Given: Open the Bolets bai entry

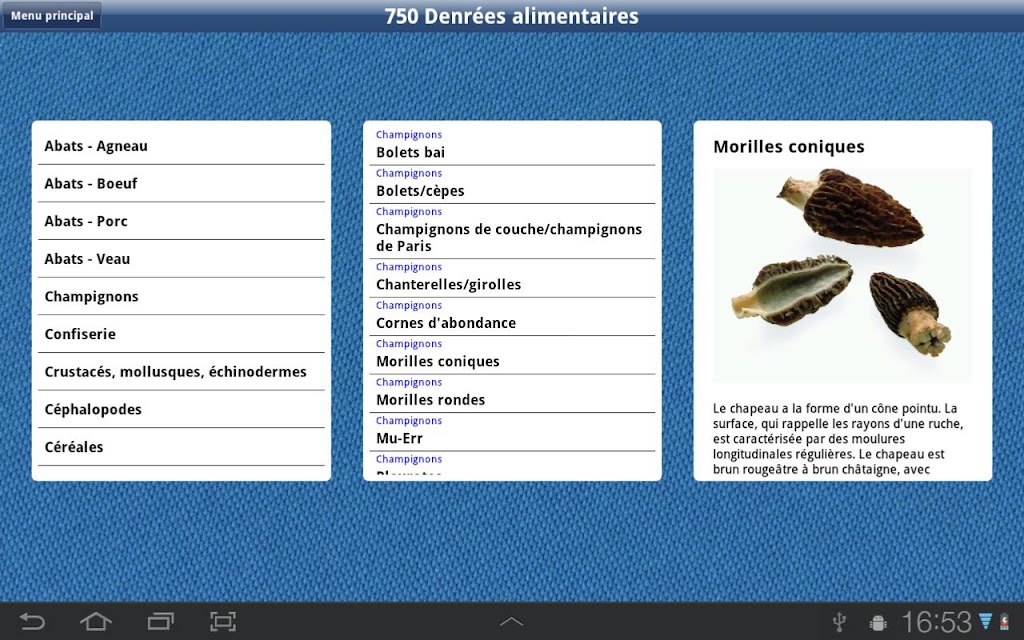Looking at the screenshot, I should [x=512, y=145].
